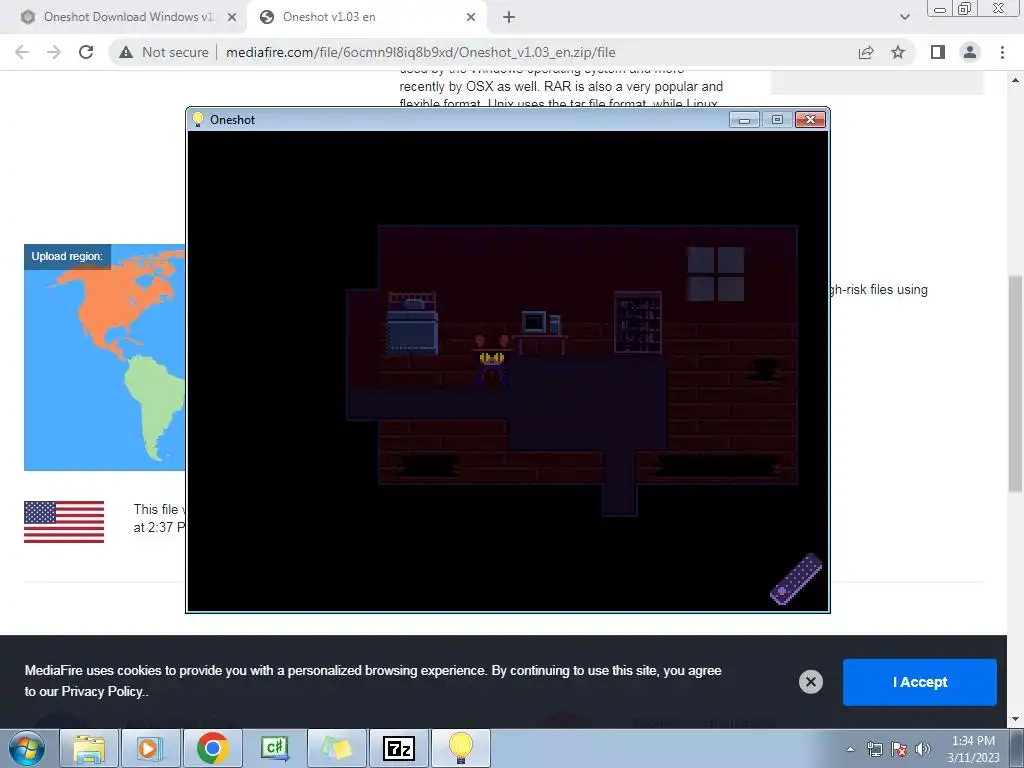
Task: Open the Chrome profile menu
Action: pos(970,52)
